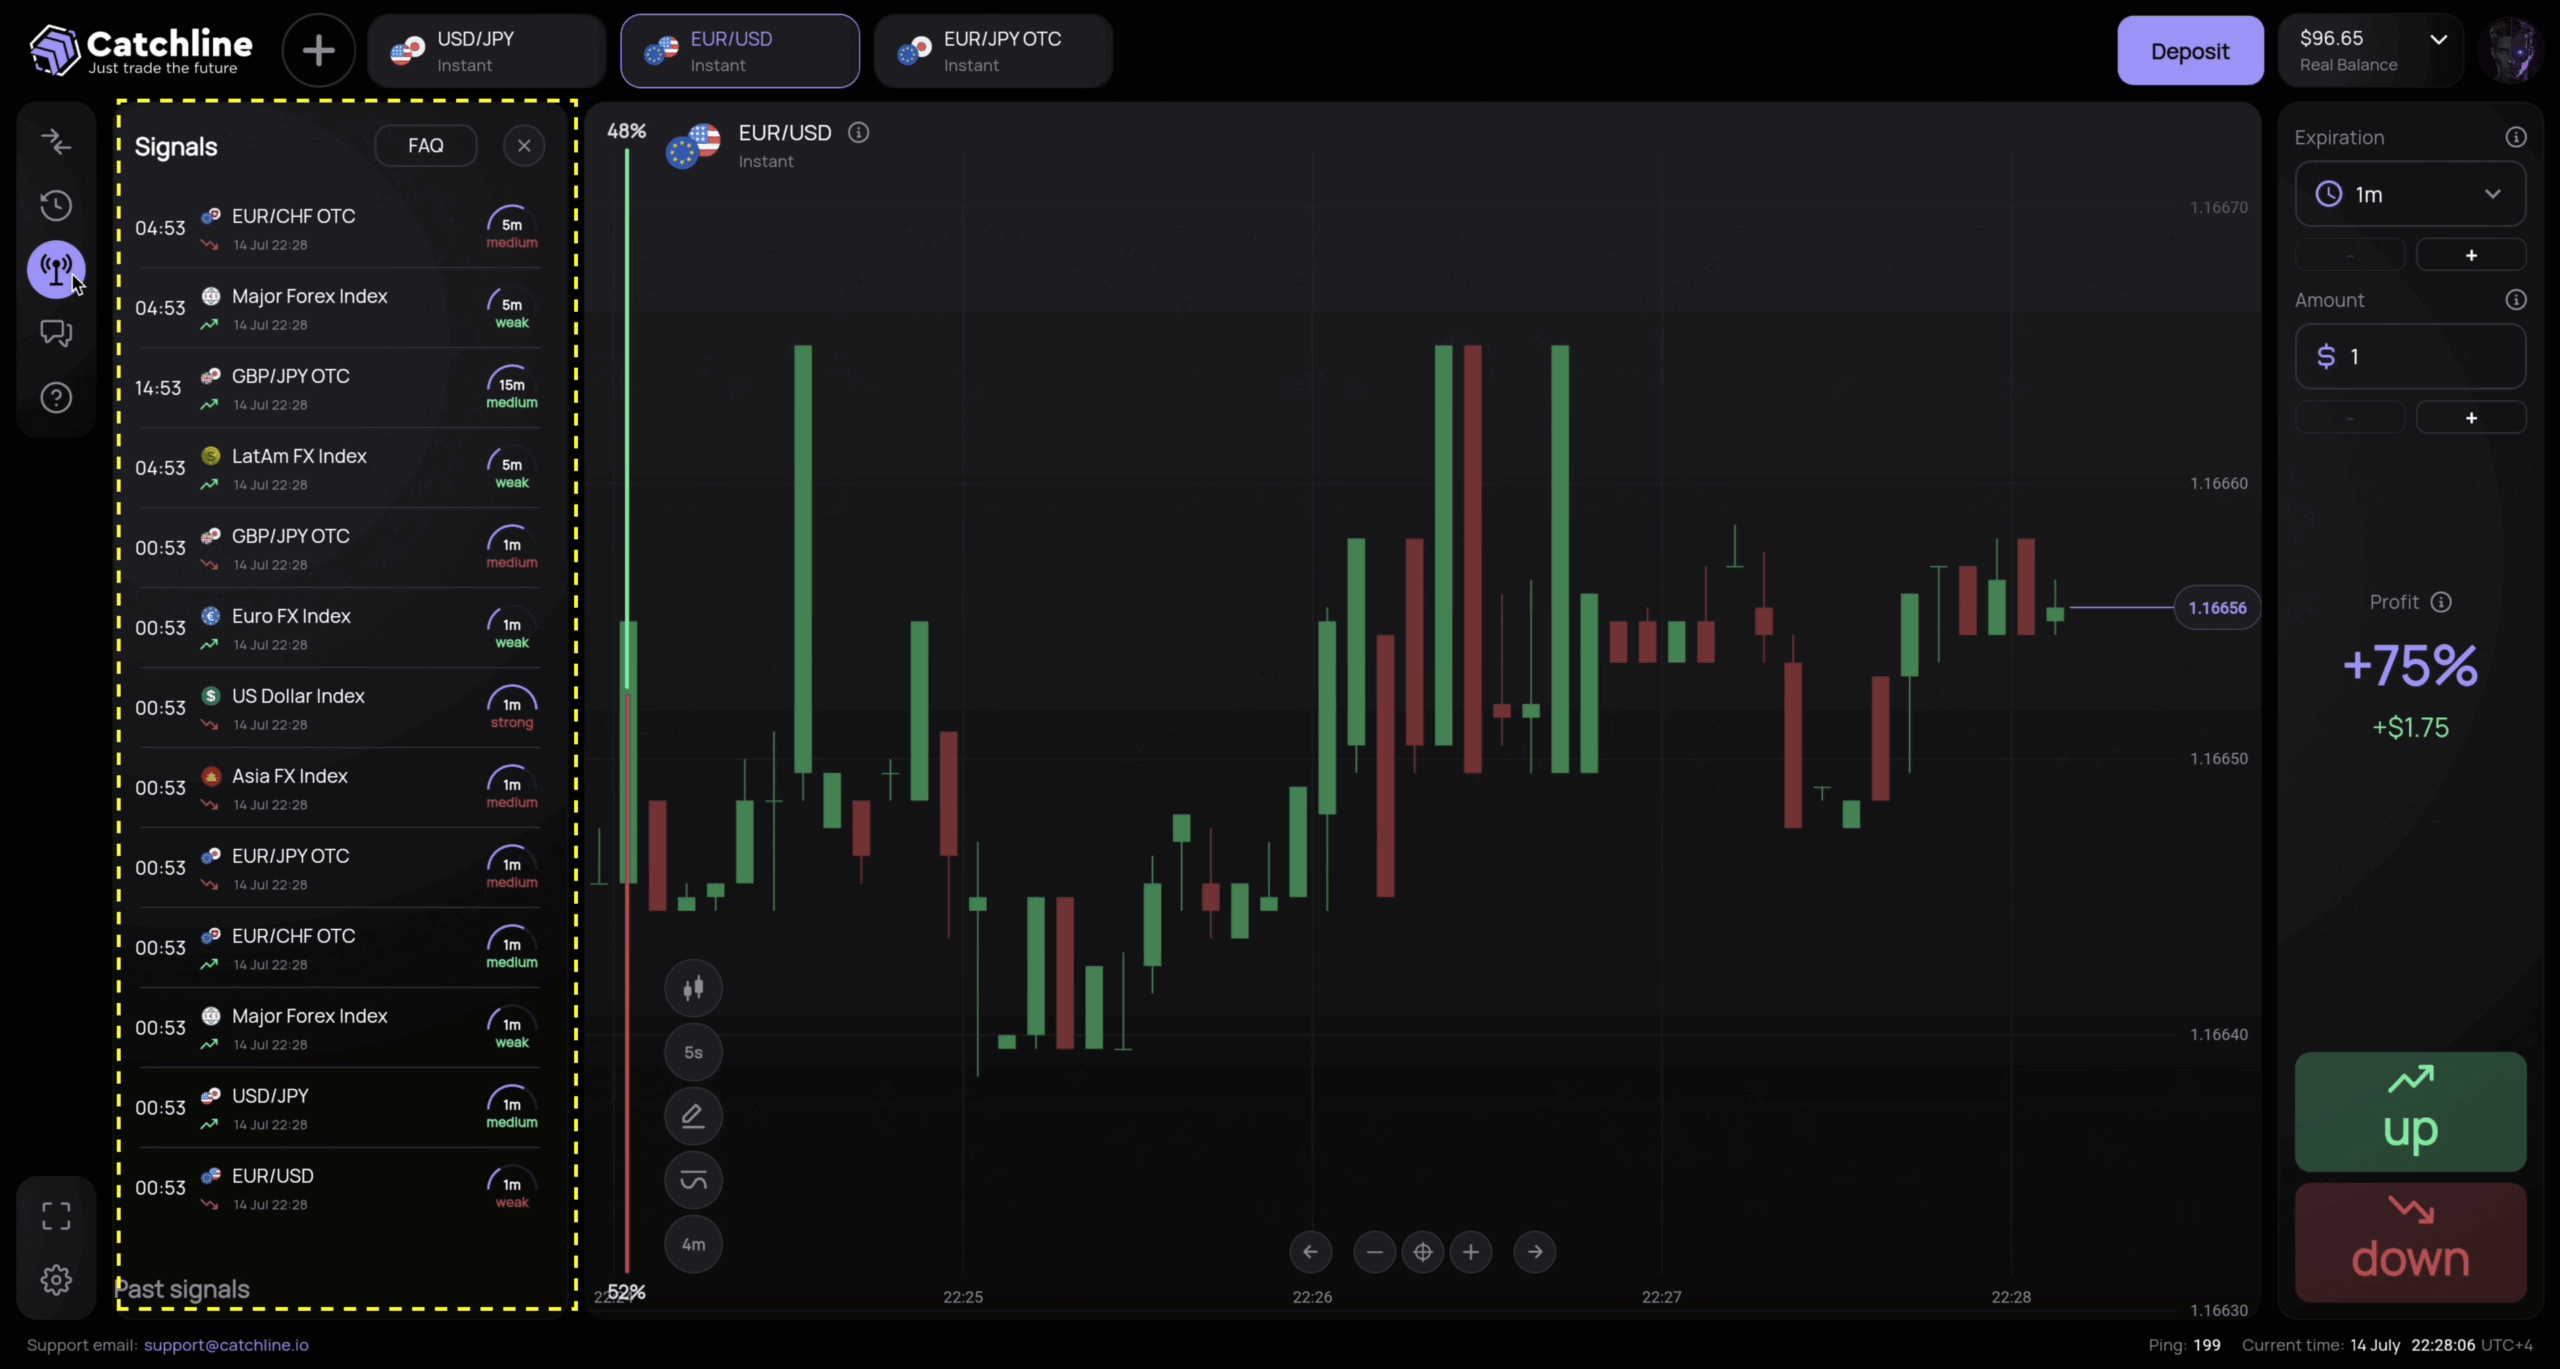This screenshot has width=2560, height=1369.
Task: Click the Deposit button
Action: point(2190,51)
